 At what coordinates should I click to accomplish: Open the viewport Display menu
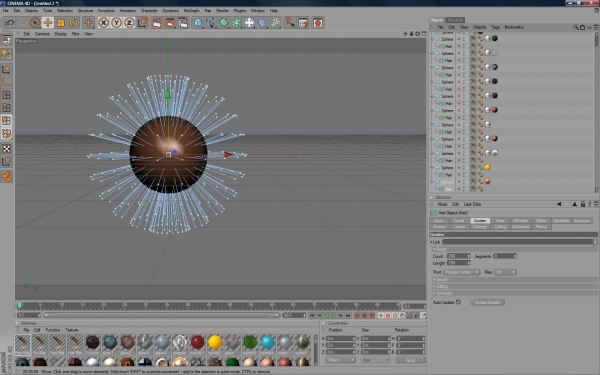point(60,34)
